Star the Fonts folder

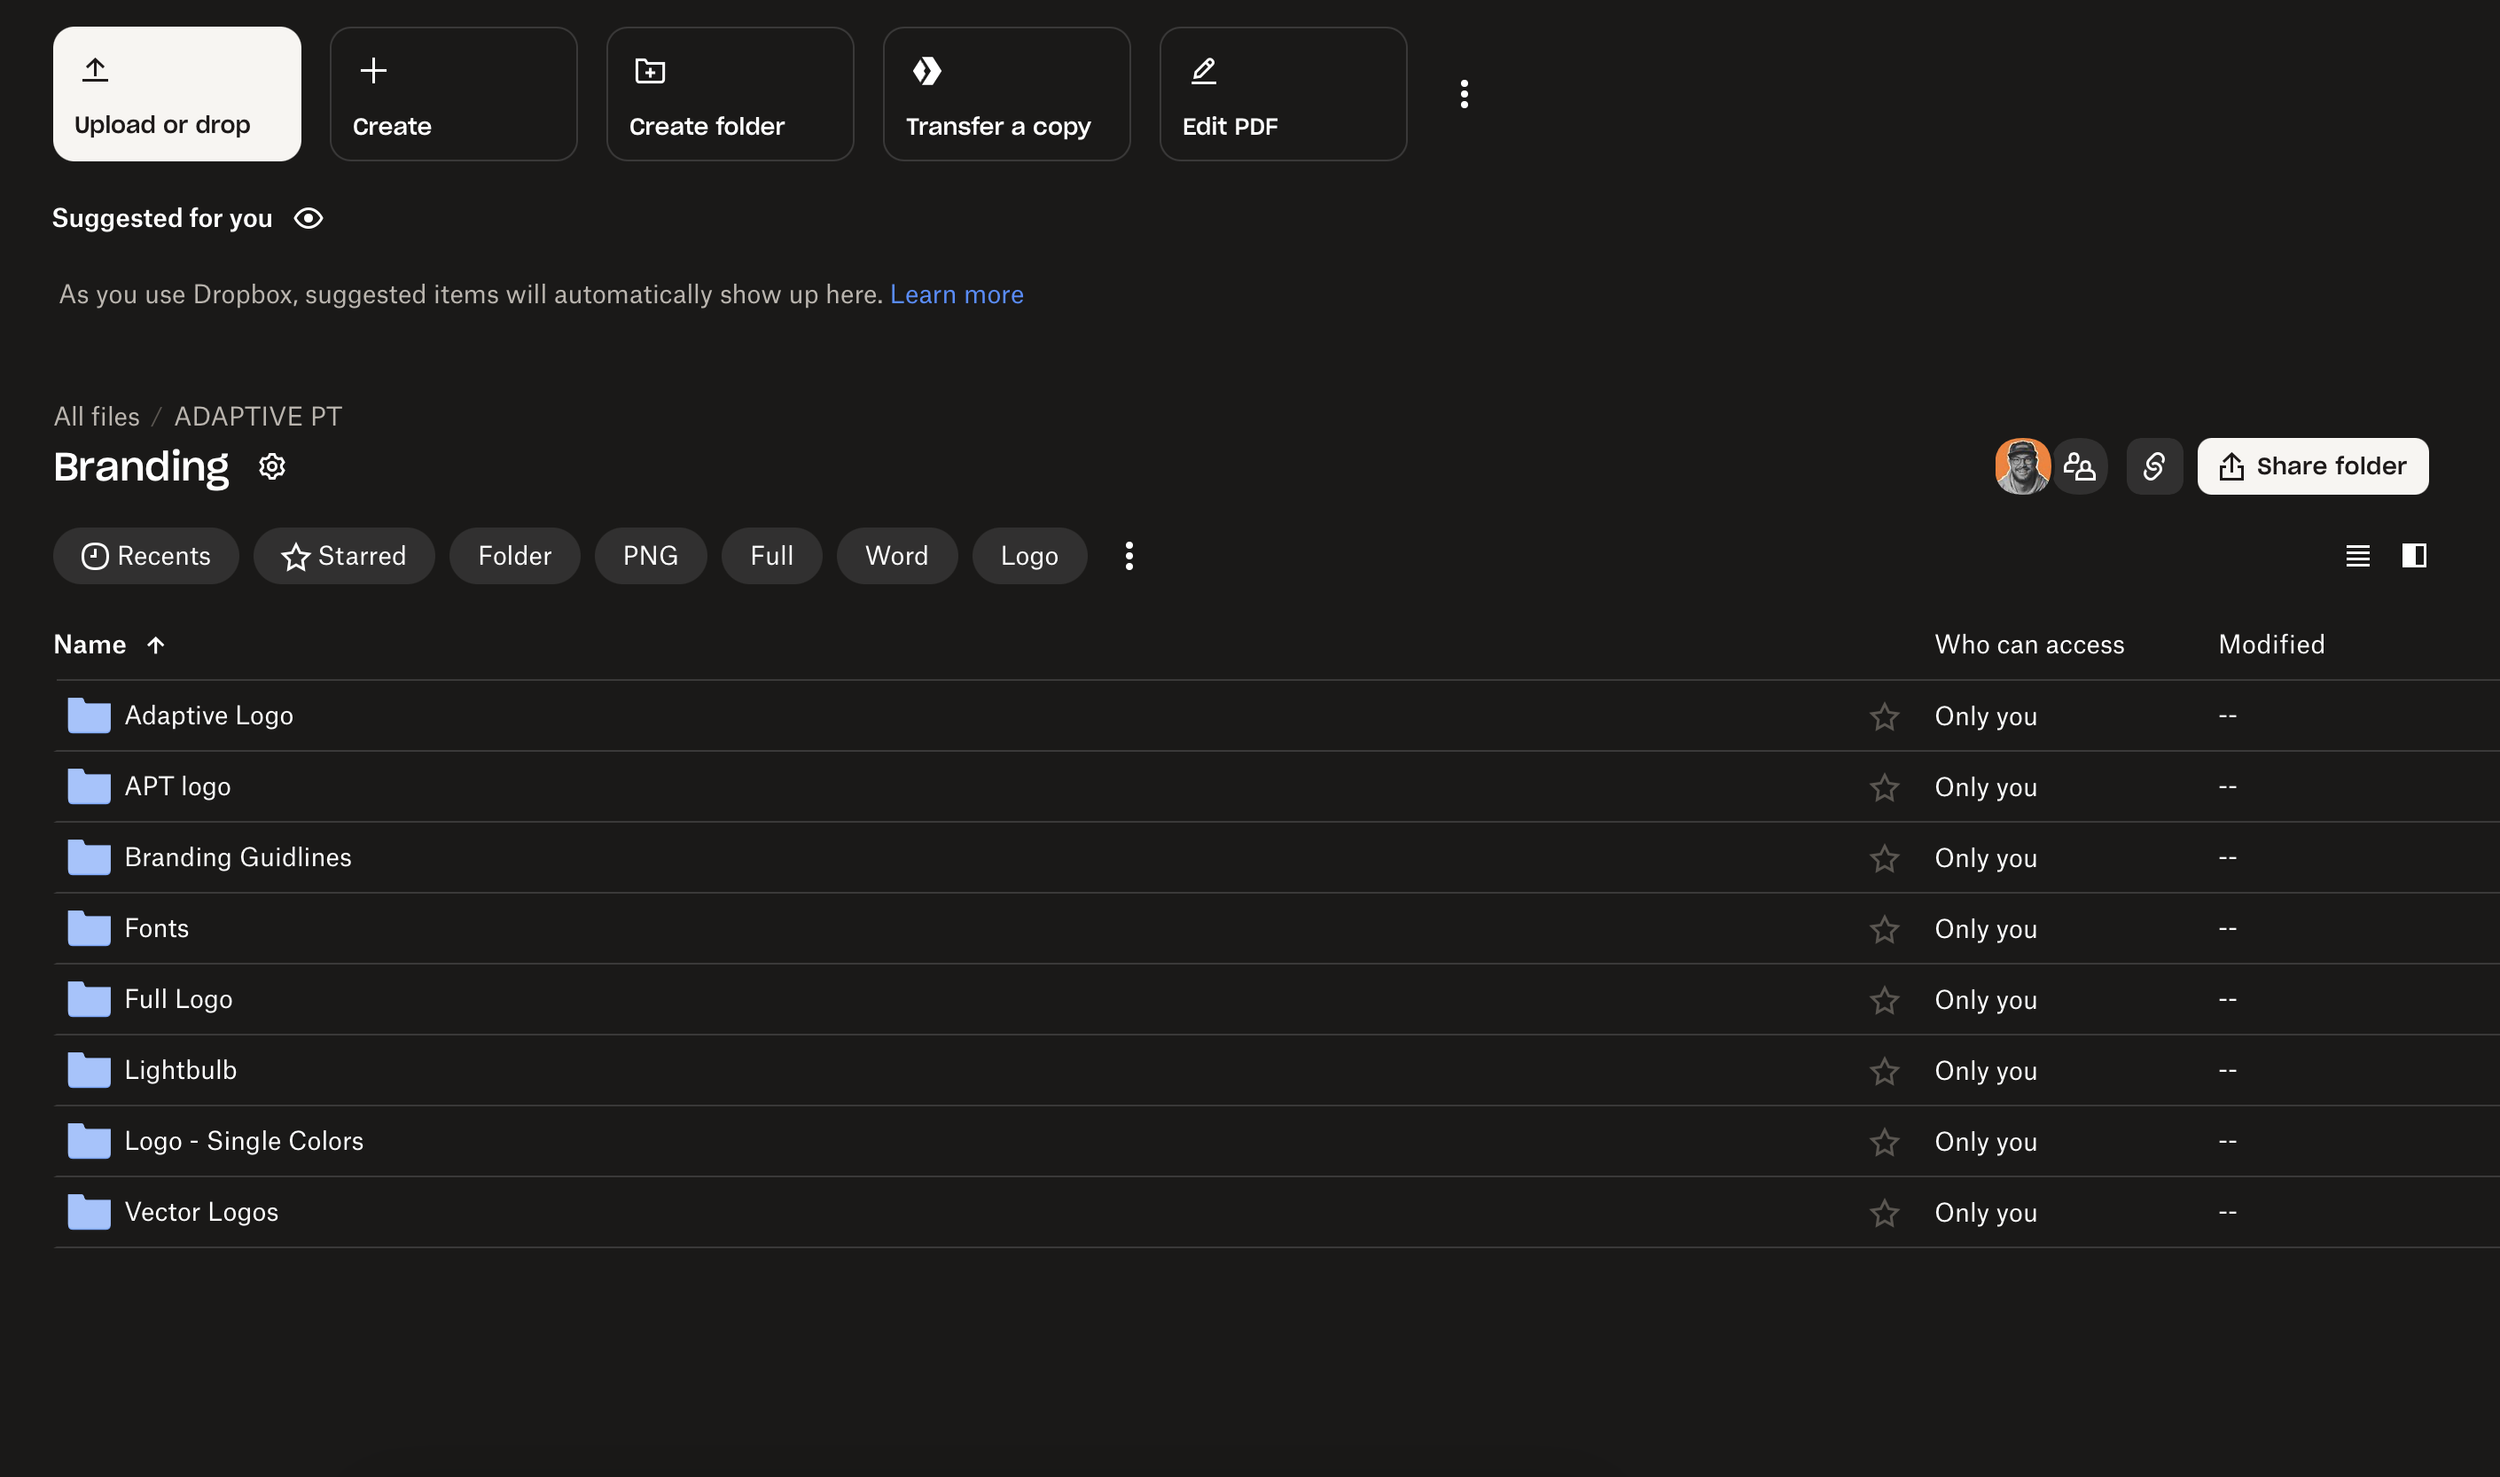[1884, 929]
